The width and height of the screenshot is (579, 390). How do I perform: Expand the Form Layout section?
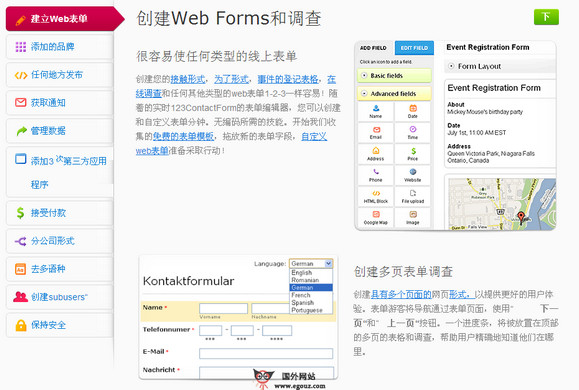pos(500,66)
